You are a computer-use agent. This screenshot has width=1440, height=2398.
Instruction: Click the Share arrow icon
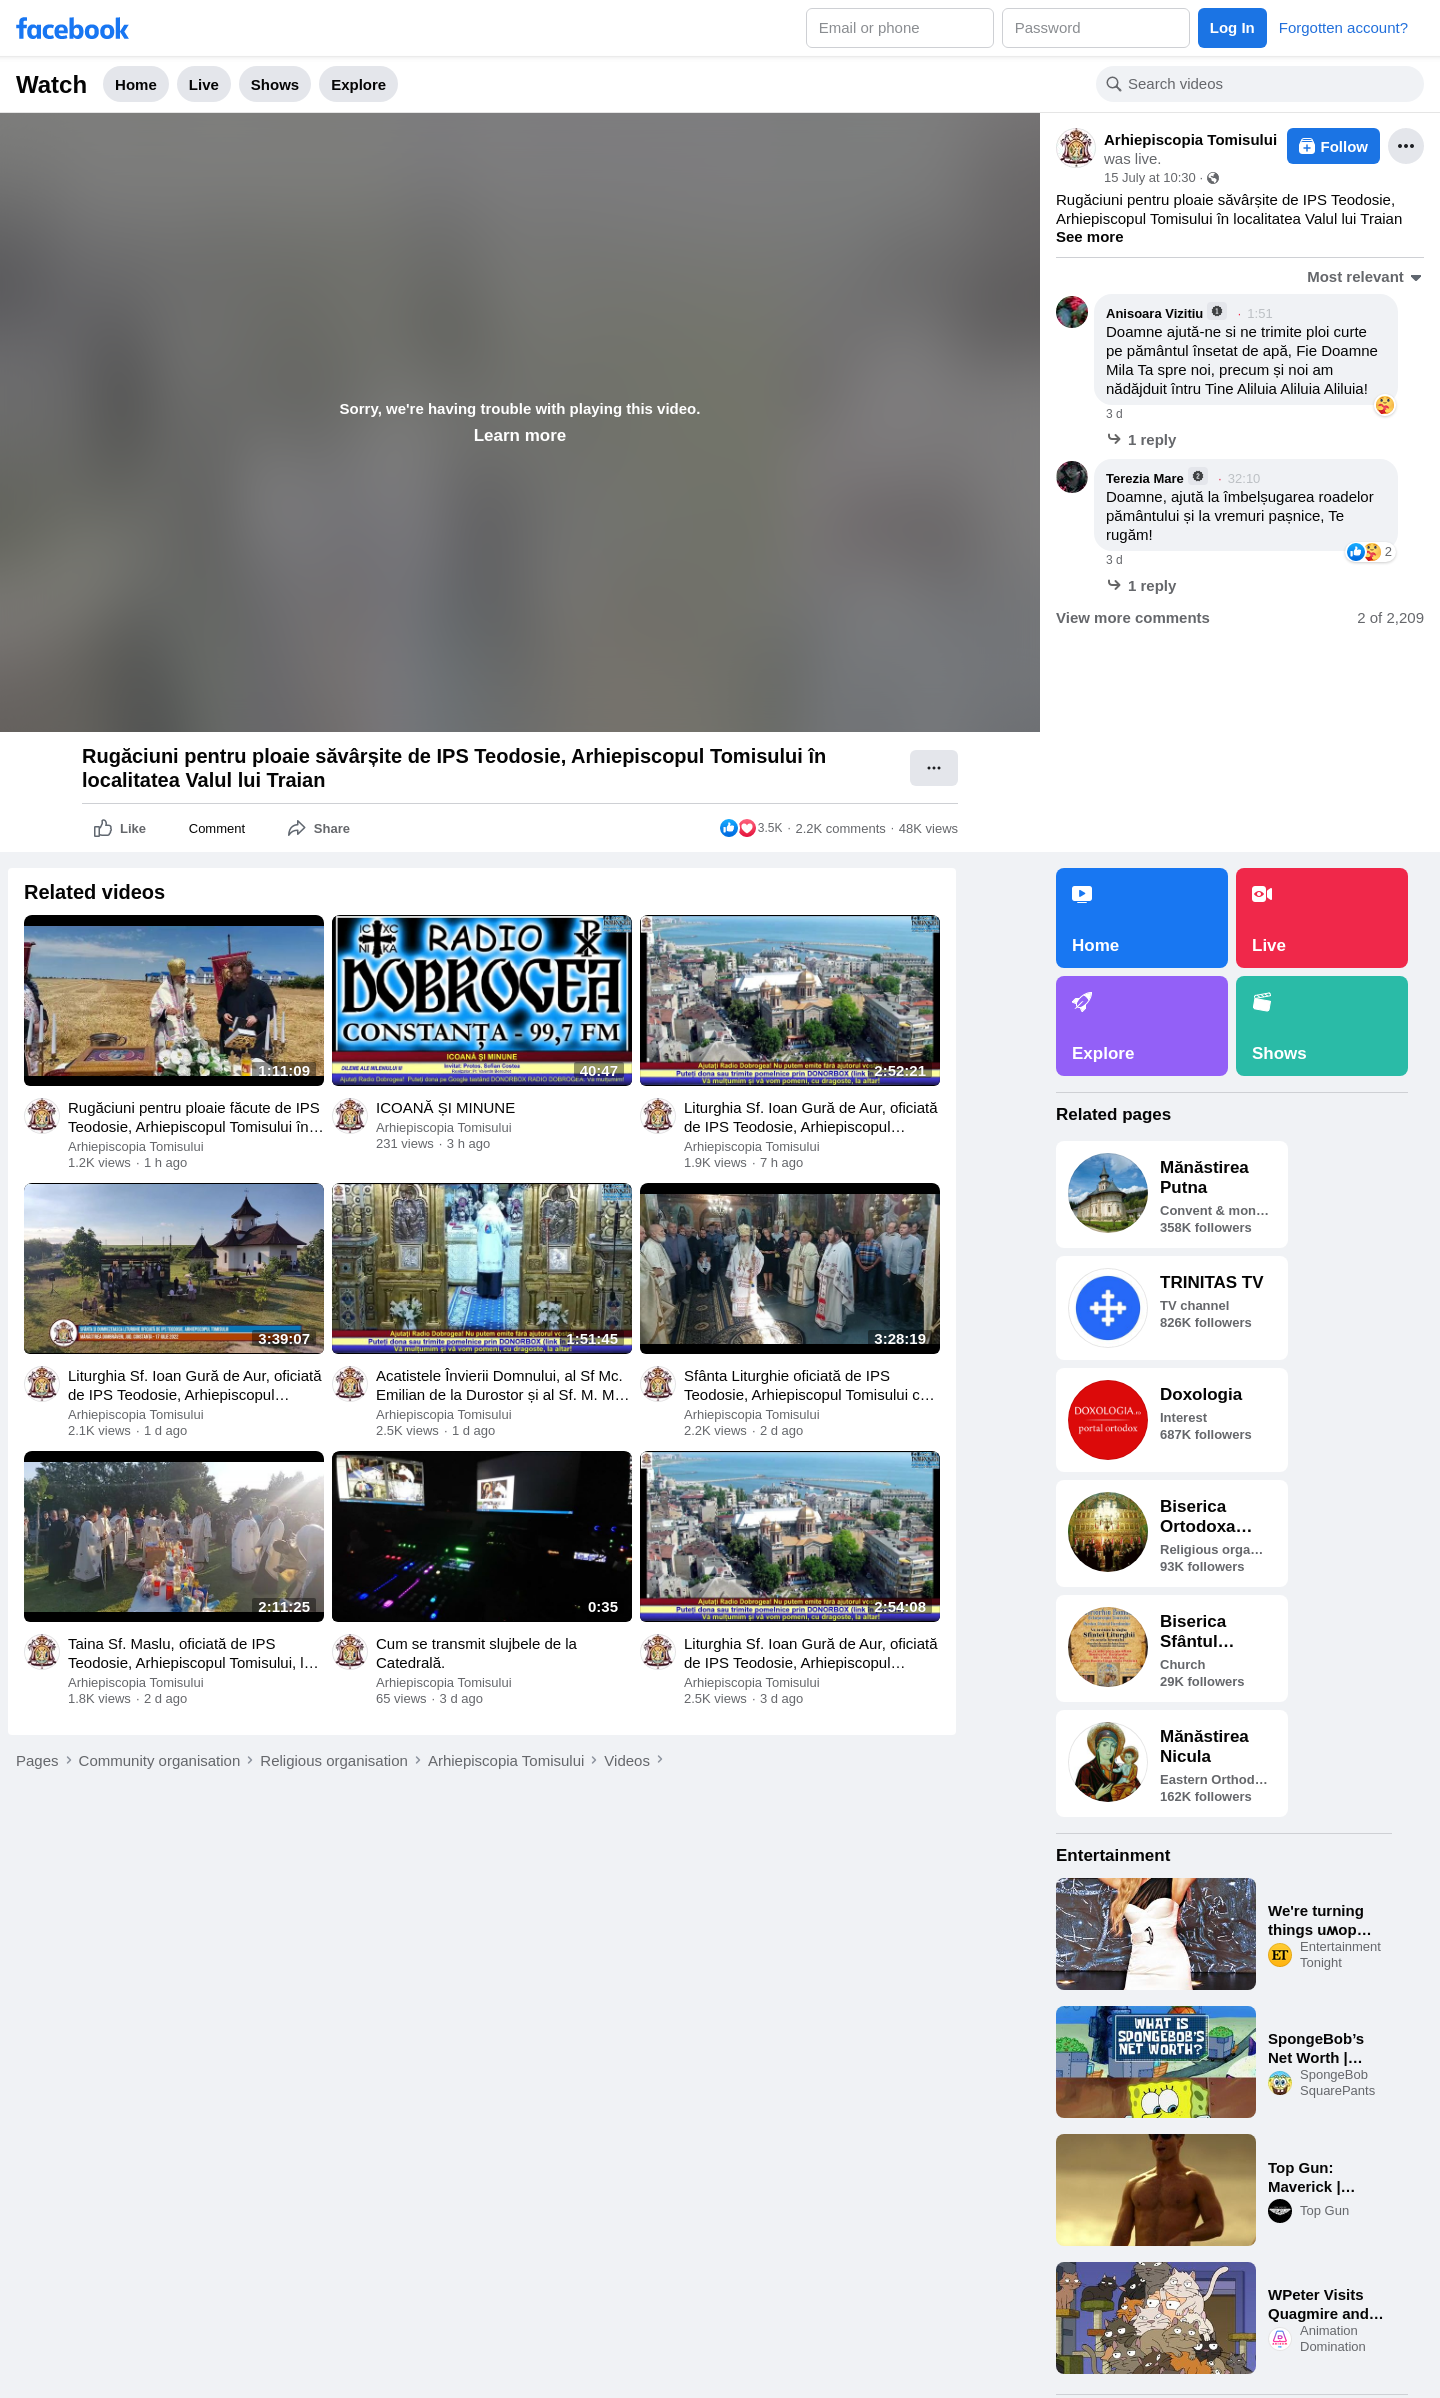[x=296, y=828]
